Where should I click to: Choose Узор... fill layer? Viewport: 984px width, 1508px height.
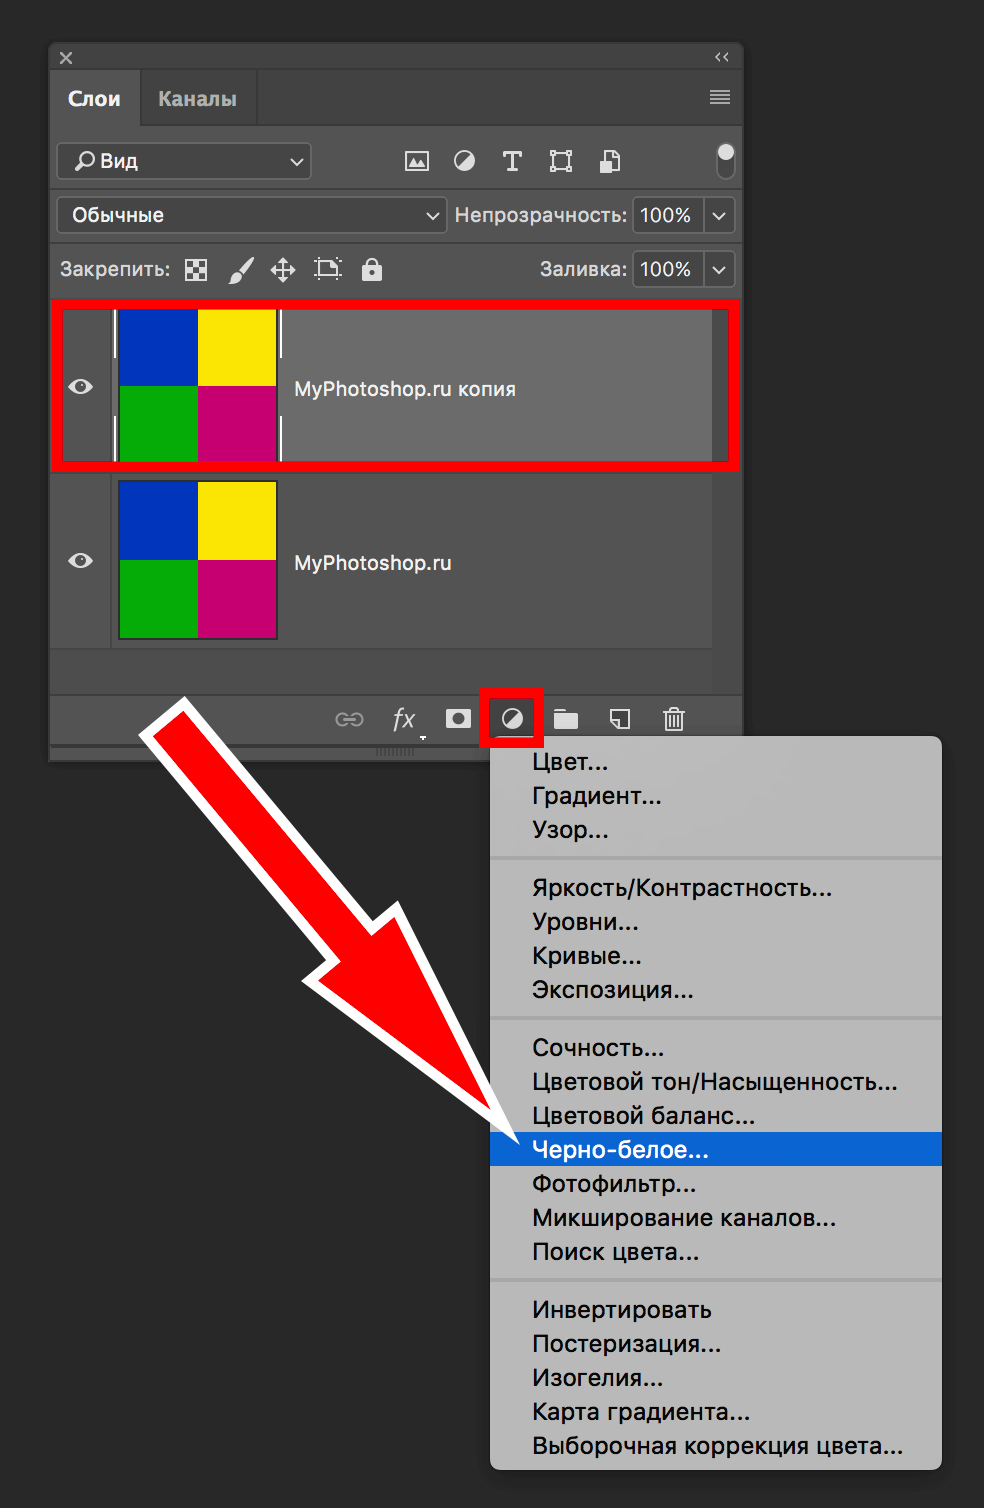pos(716,830)
